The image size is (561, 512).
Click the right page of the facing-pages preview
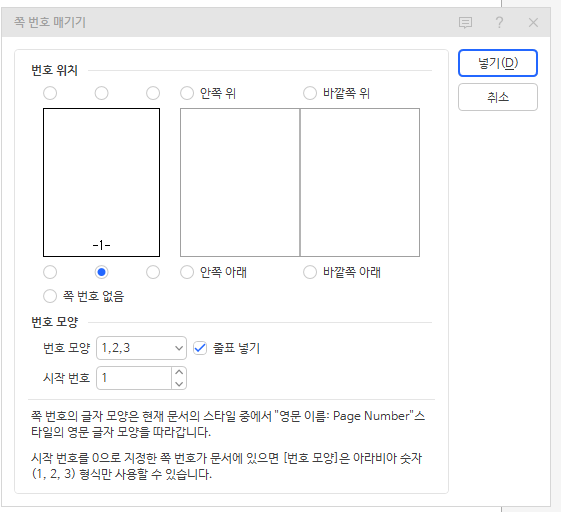point(360,182)
